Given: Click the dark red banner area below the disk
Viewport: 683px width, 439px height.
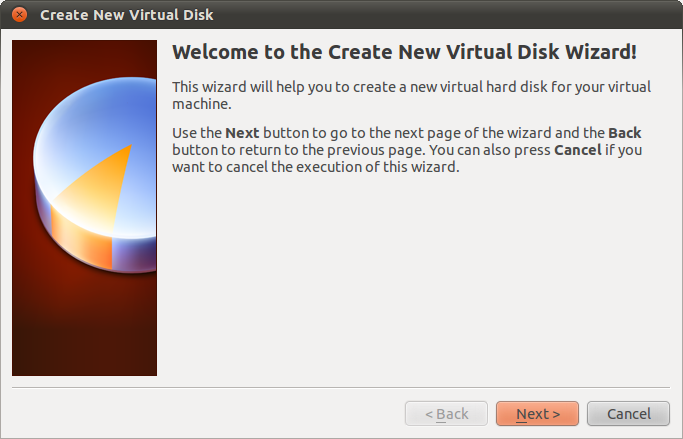Looking at the screenshot, I should tap(84, 330).
